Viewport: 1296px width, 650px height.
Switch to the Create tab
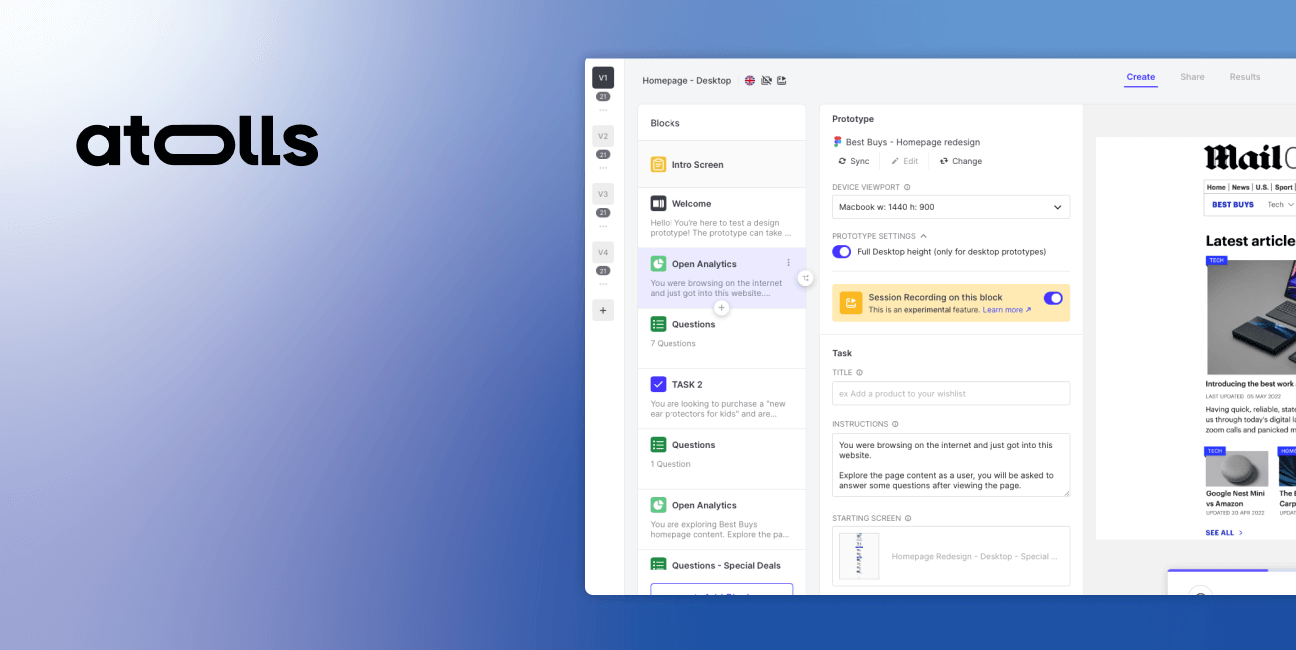point(1140,77)
